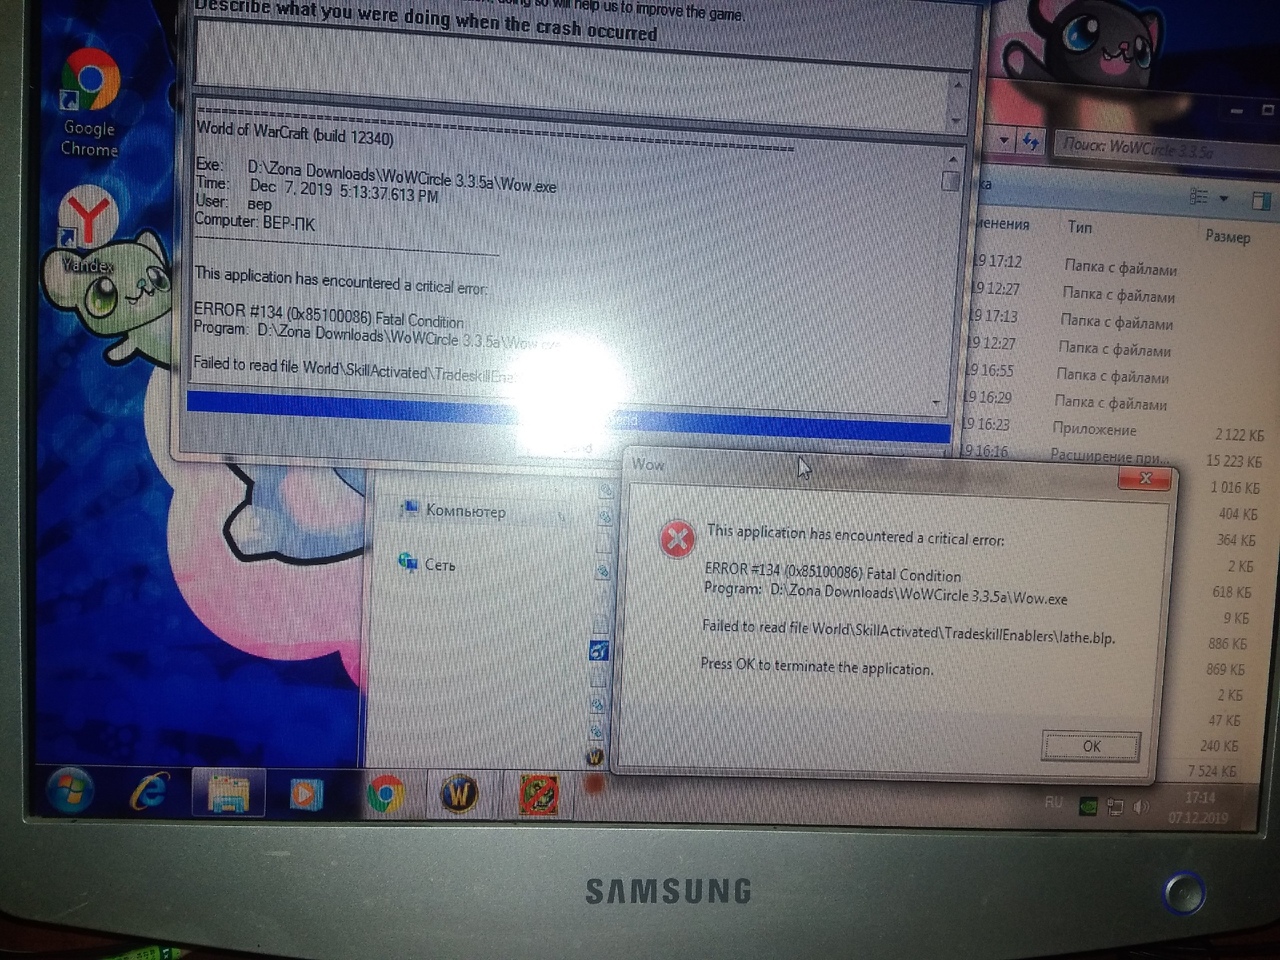Click the volume speaker tray icon
The height and width of the screenshot is (960, 1280).
pyautogui.click(x=1141, y=806)
